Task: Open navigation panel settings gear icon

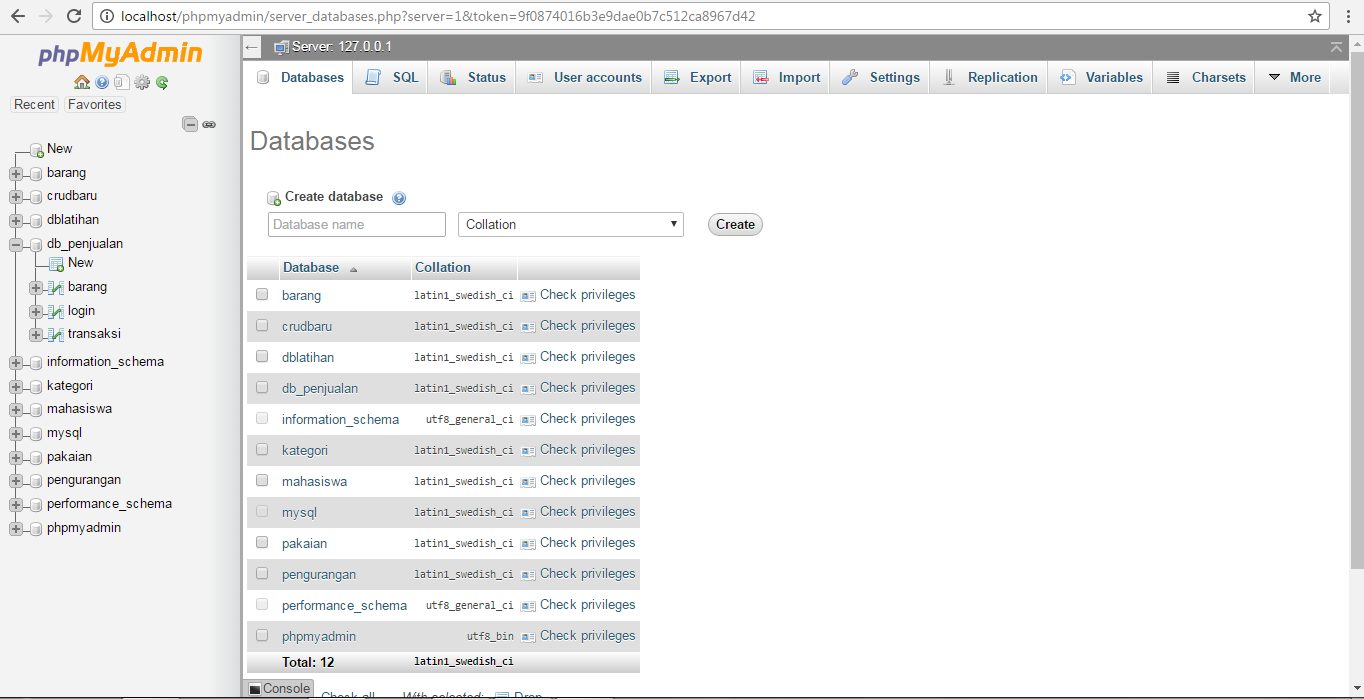Action: click(142, 82)
